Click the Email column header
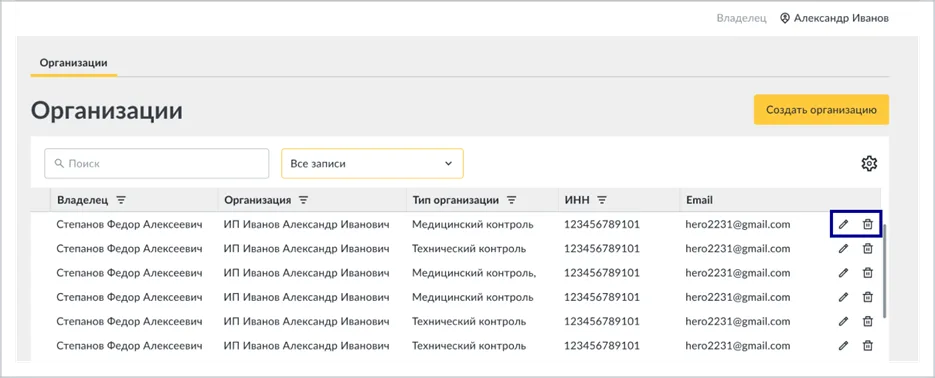This screenshot has height=378, width=935. point(699,200)
